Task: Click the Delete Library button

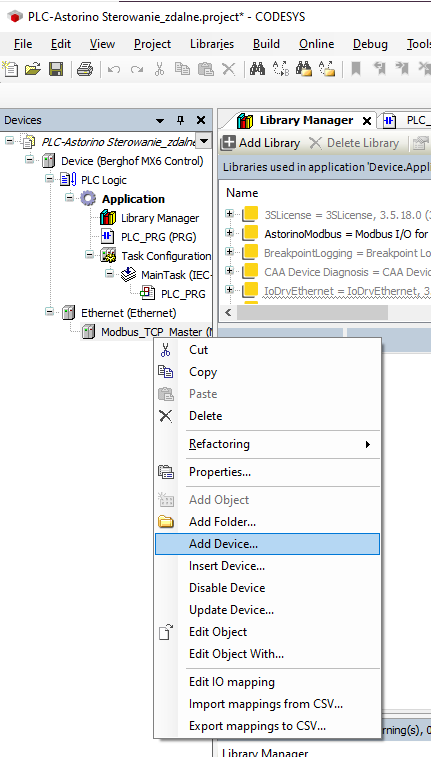Action: pyautogui.click(x=354, y=143)
